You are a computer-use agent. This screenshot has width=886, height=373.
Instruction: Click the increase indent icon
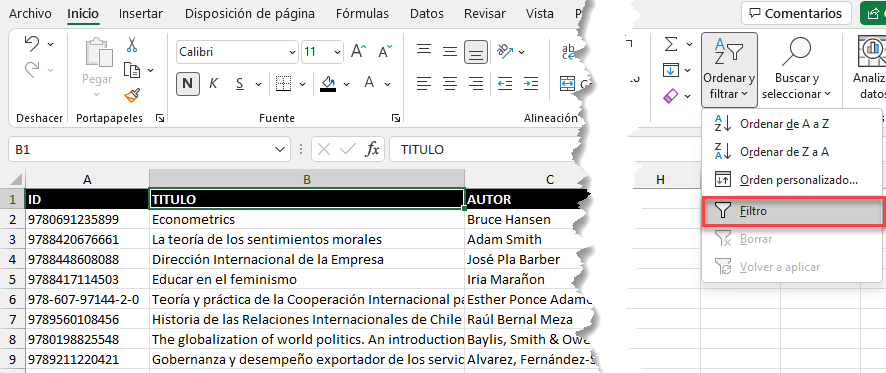(531, 84)
